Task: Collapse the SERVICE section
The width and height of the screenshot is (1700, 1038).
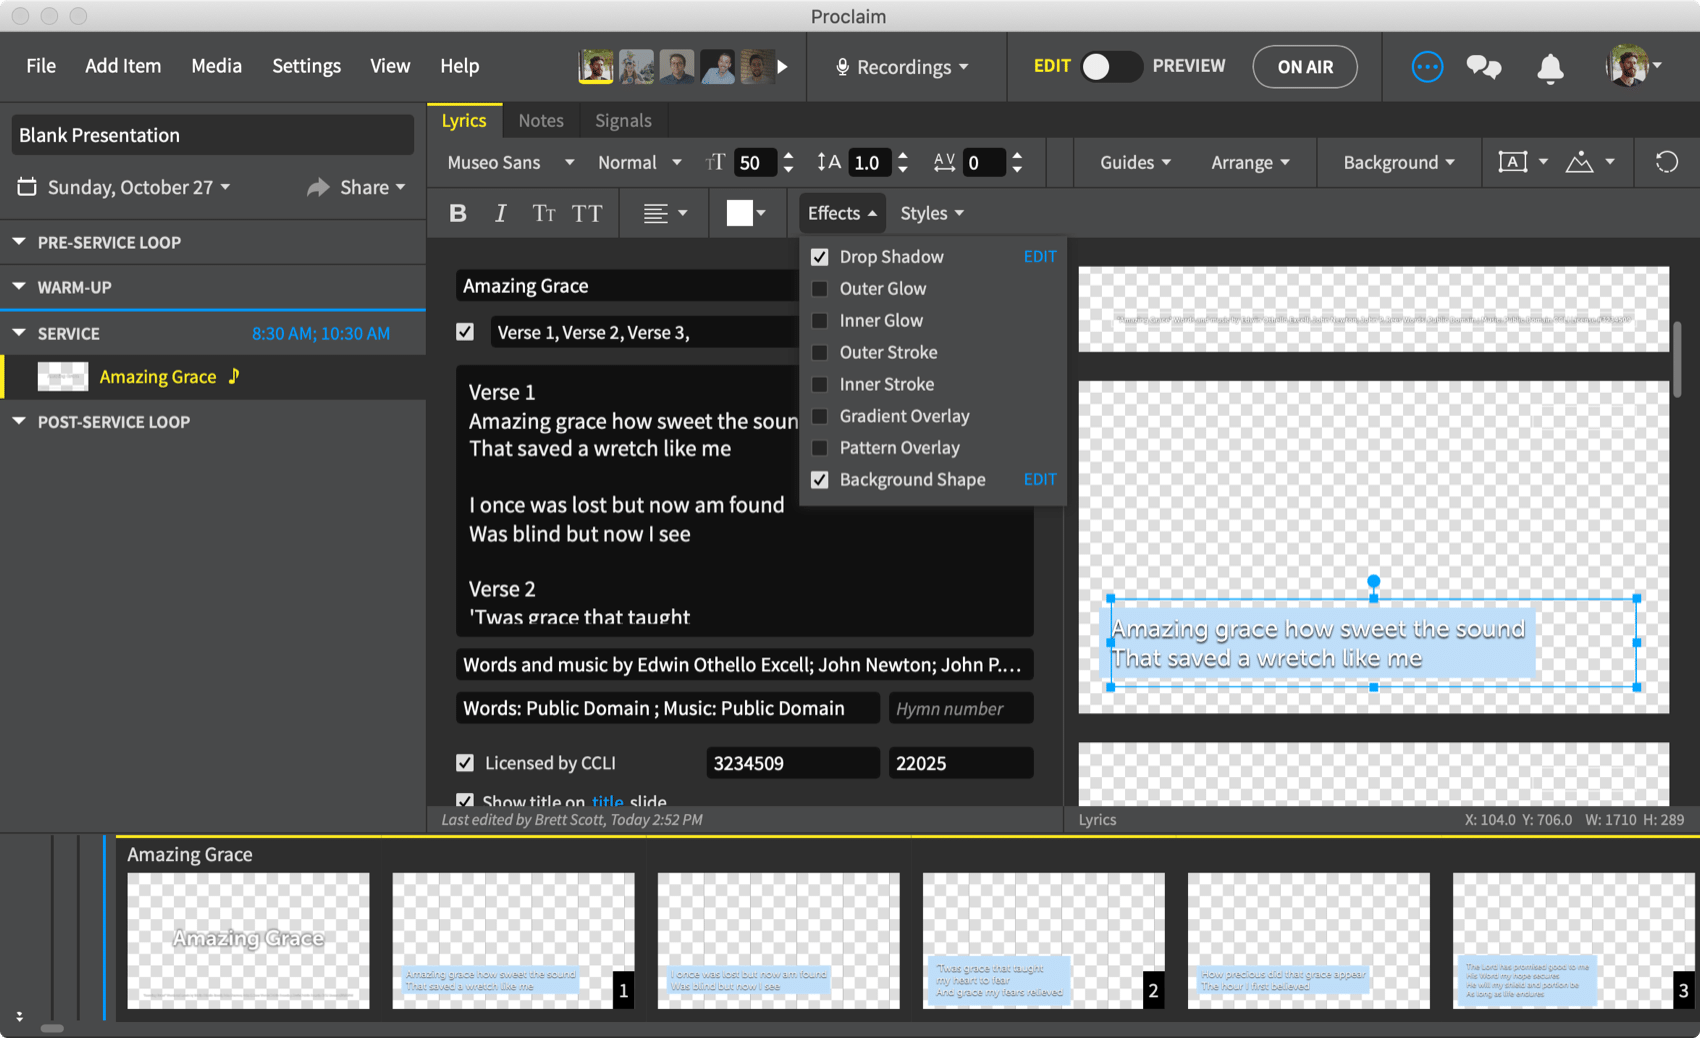Action: click(19, 333)
